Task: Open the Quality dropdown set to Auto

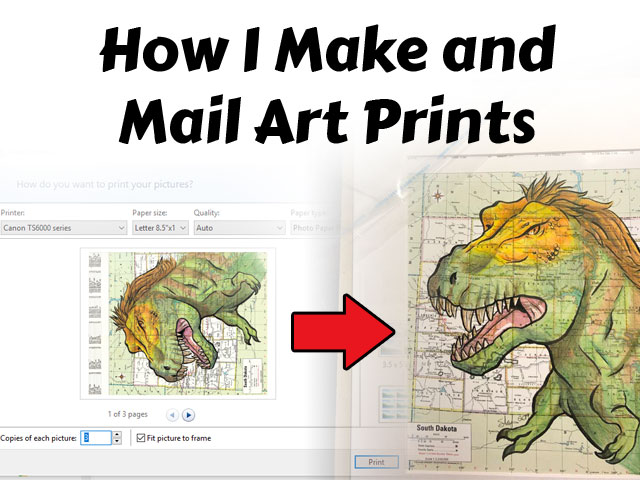Action: pyautogui.click(x=239, y=228)
